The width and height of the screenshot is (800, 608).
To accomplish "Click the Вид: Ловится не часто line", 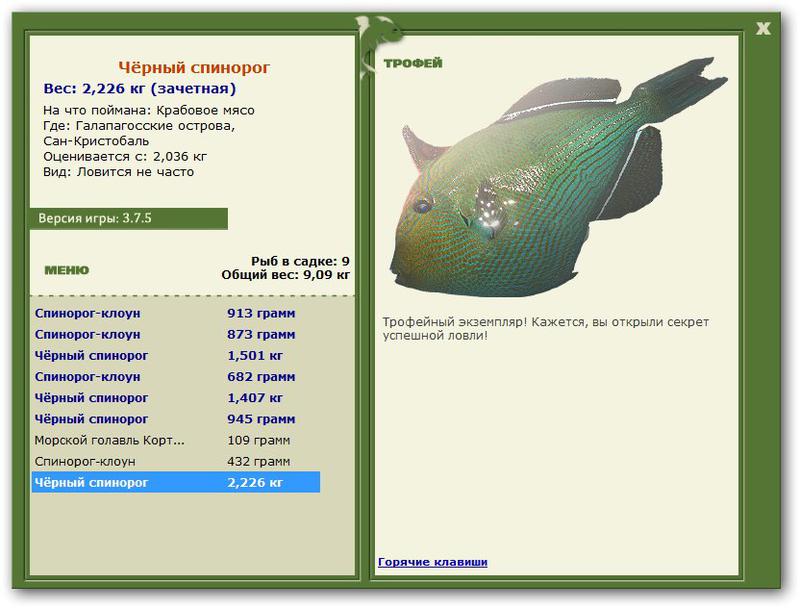I will point(118,172).
